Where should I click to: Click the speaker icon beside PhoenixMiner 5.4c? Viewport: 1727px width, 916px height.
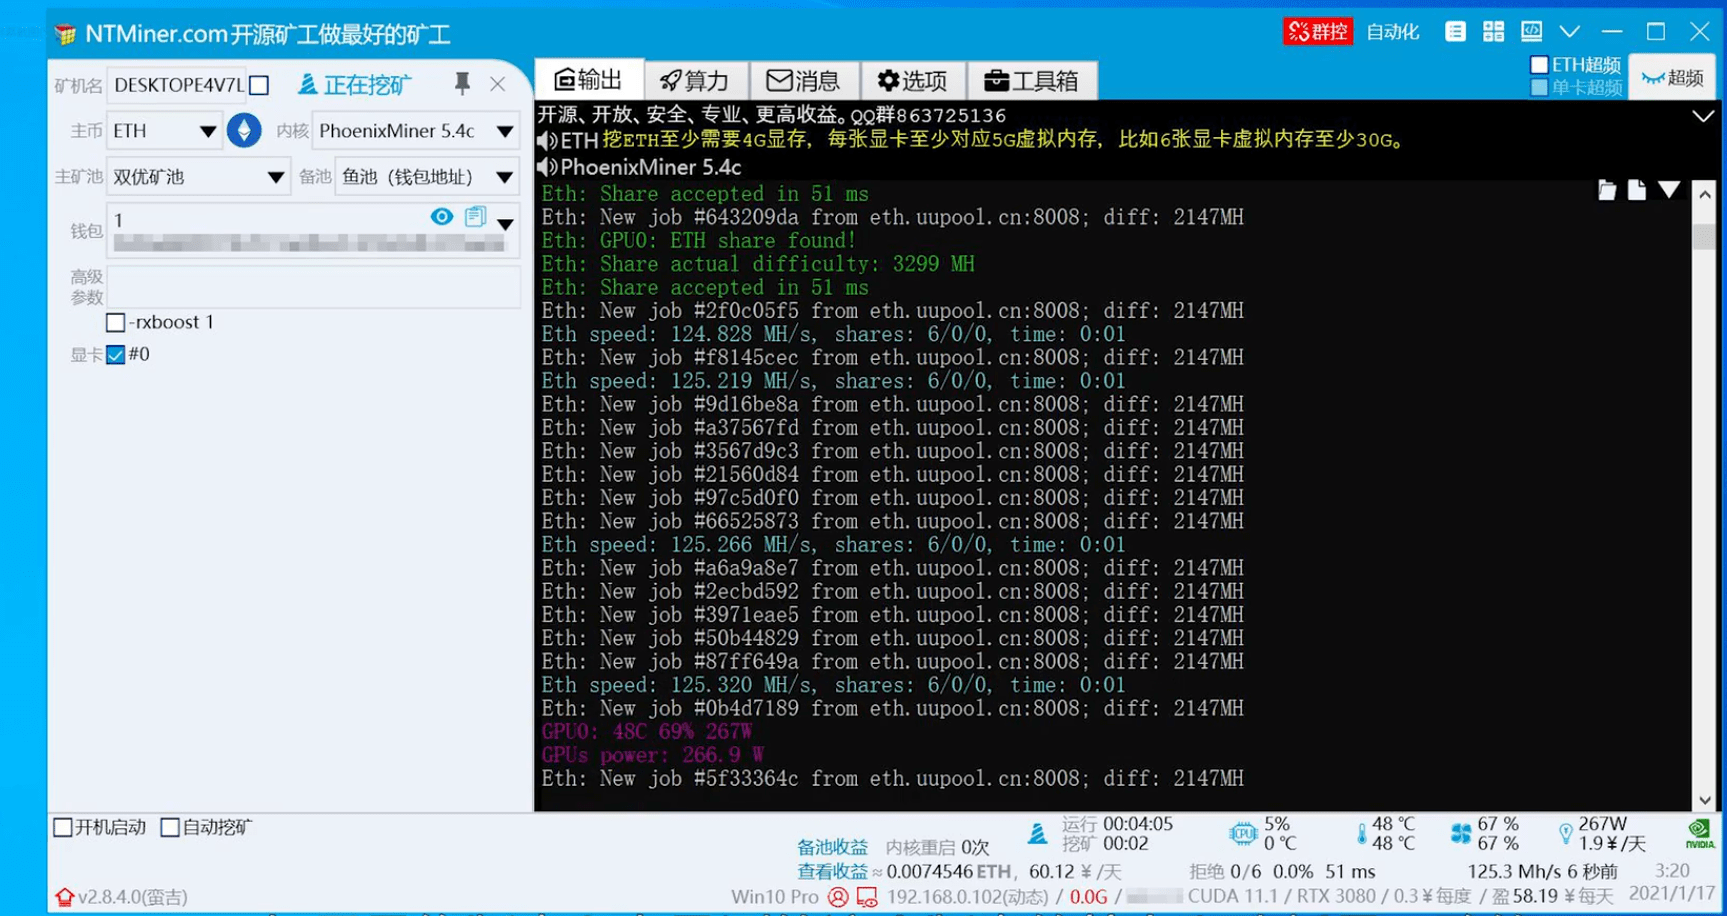pos(547,167)
